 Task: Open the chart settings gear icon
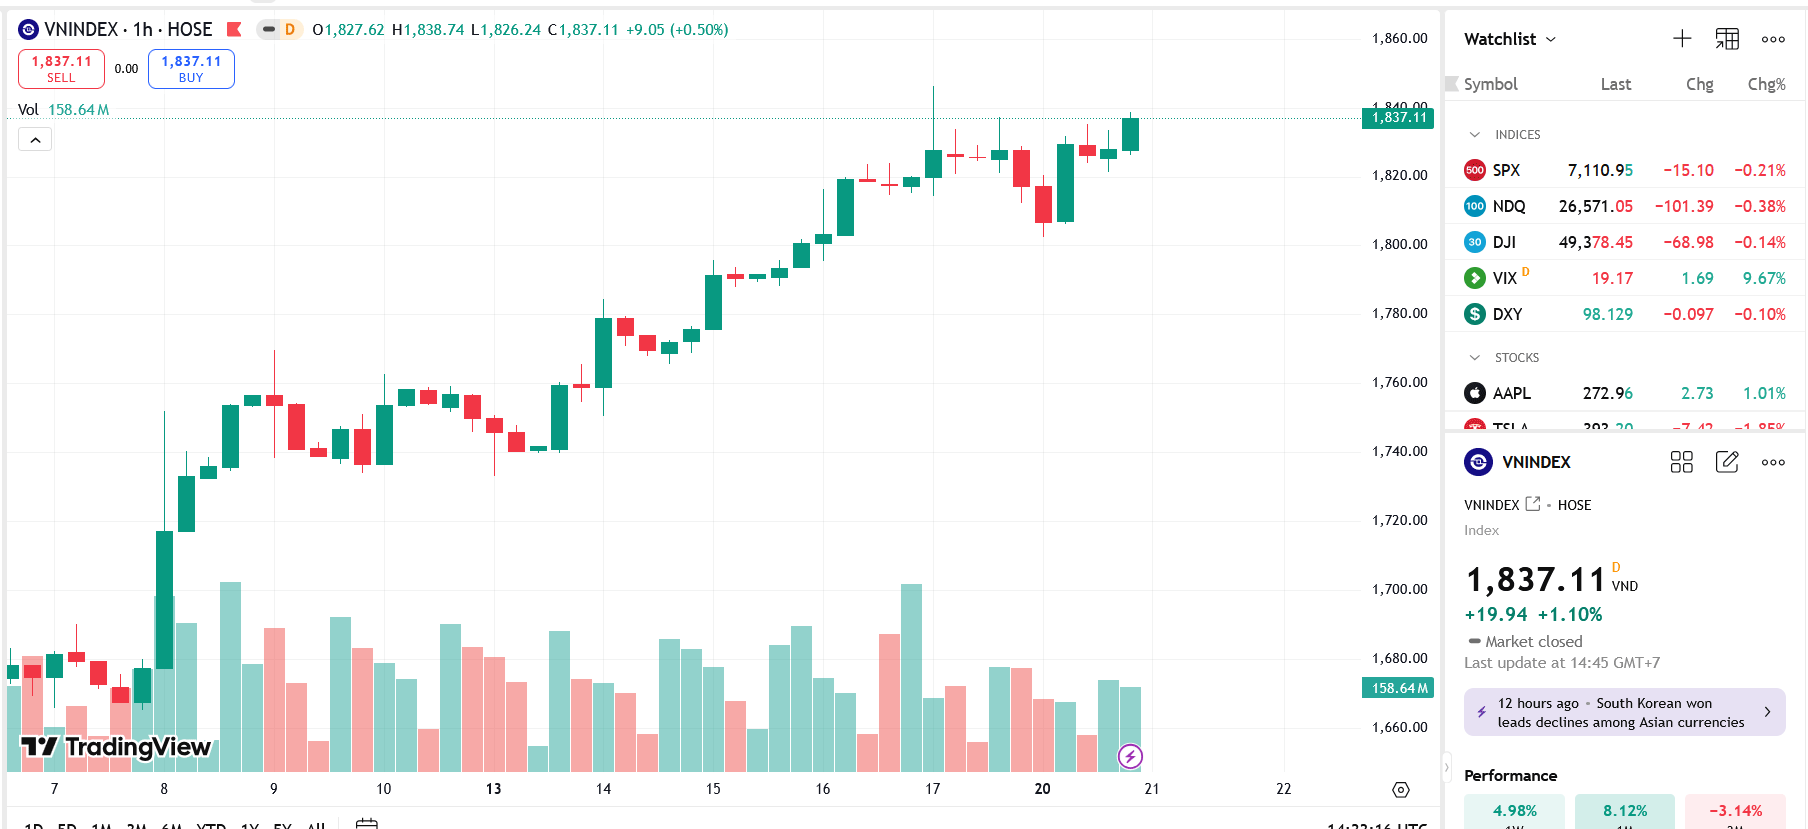[x=1399, y=789]
